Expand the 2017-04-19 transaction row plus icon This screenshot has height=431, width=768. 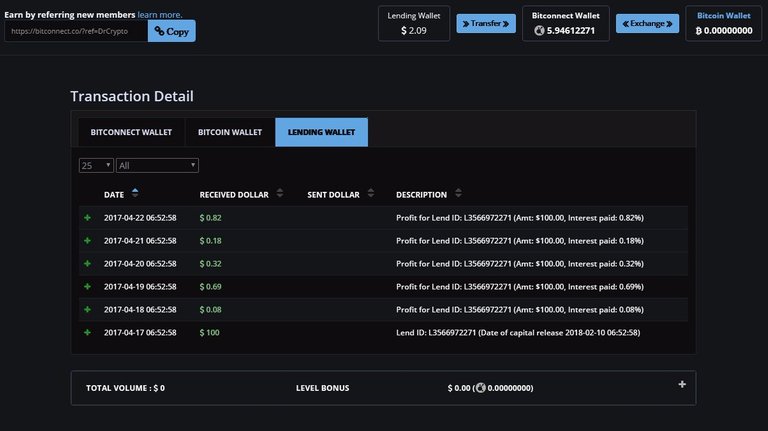click(x=87, y=287)
